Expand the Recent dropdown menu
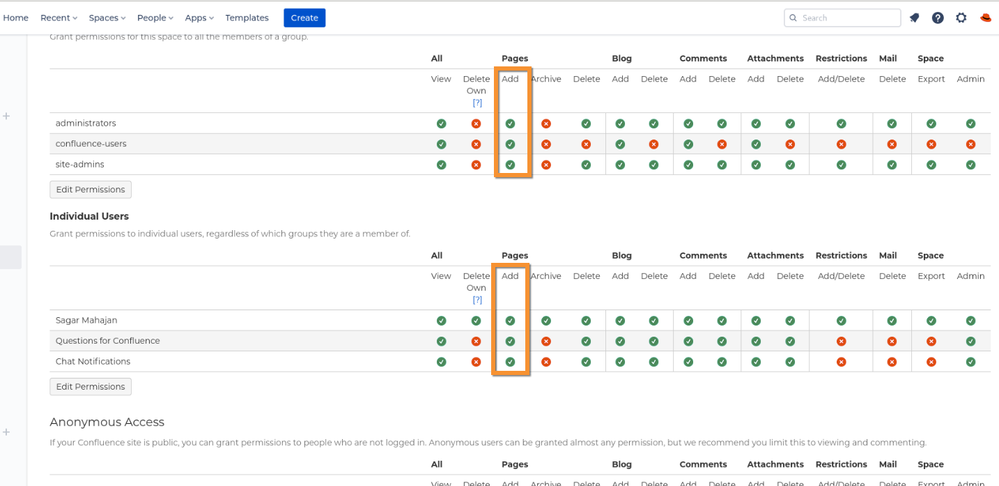Screen dimensions: 999x486 [59, 18]
